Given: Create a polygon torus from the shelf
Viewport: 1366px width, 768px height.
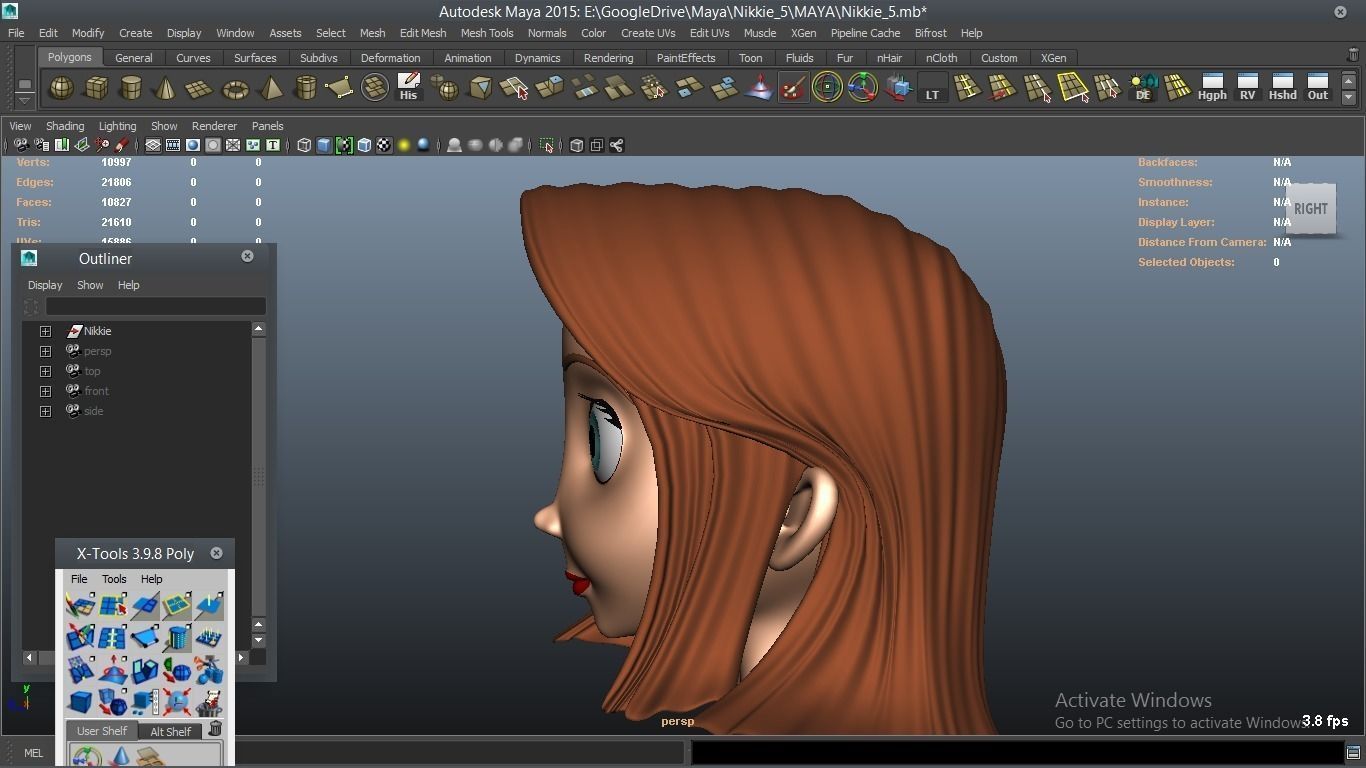Looking at the screenshot, I should (x=235, y=89).
